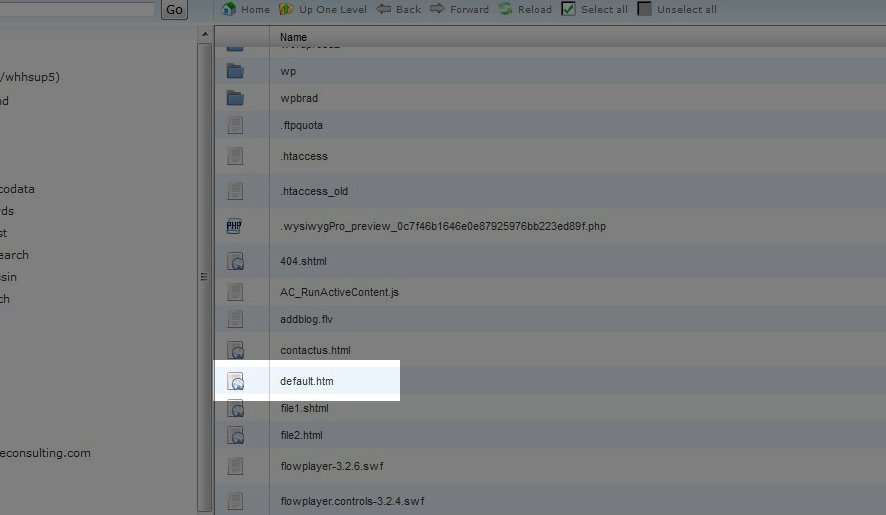
Task: Select the flowplayer-3.2.6.swf file
Action: point(329,466)
